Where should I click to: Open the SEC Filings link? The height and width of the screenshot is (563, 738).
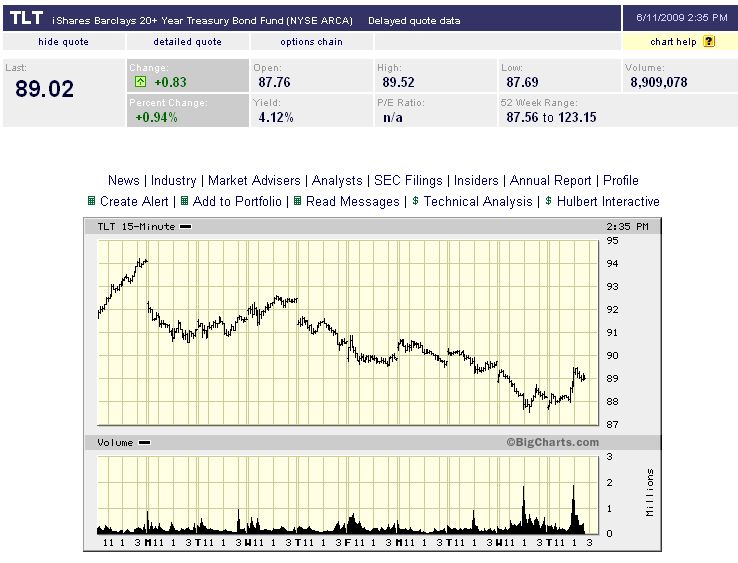point(409,180)
